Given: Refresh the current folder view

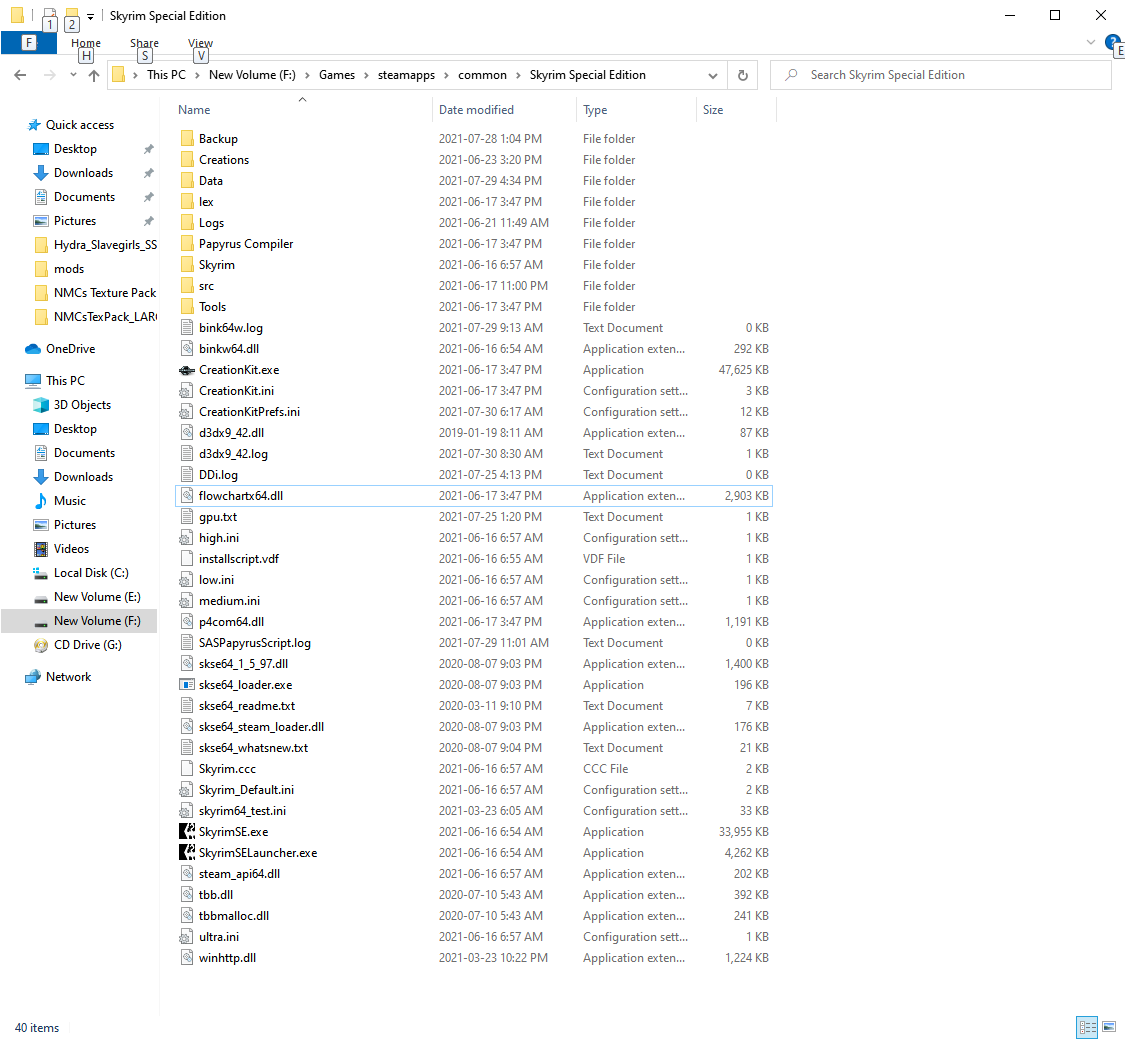Looking at the screenshot, I should [743, 75].
